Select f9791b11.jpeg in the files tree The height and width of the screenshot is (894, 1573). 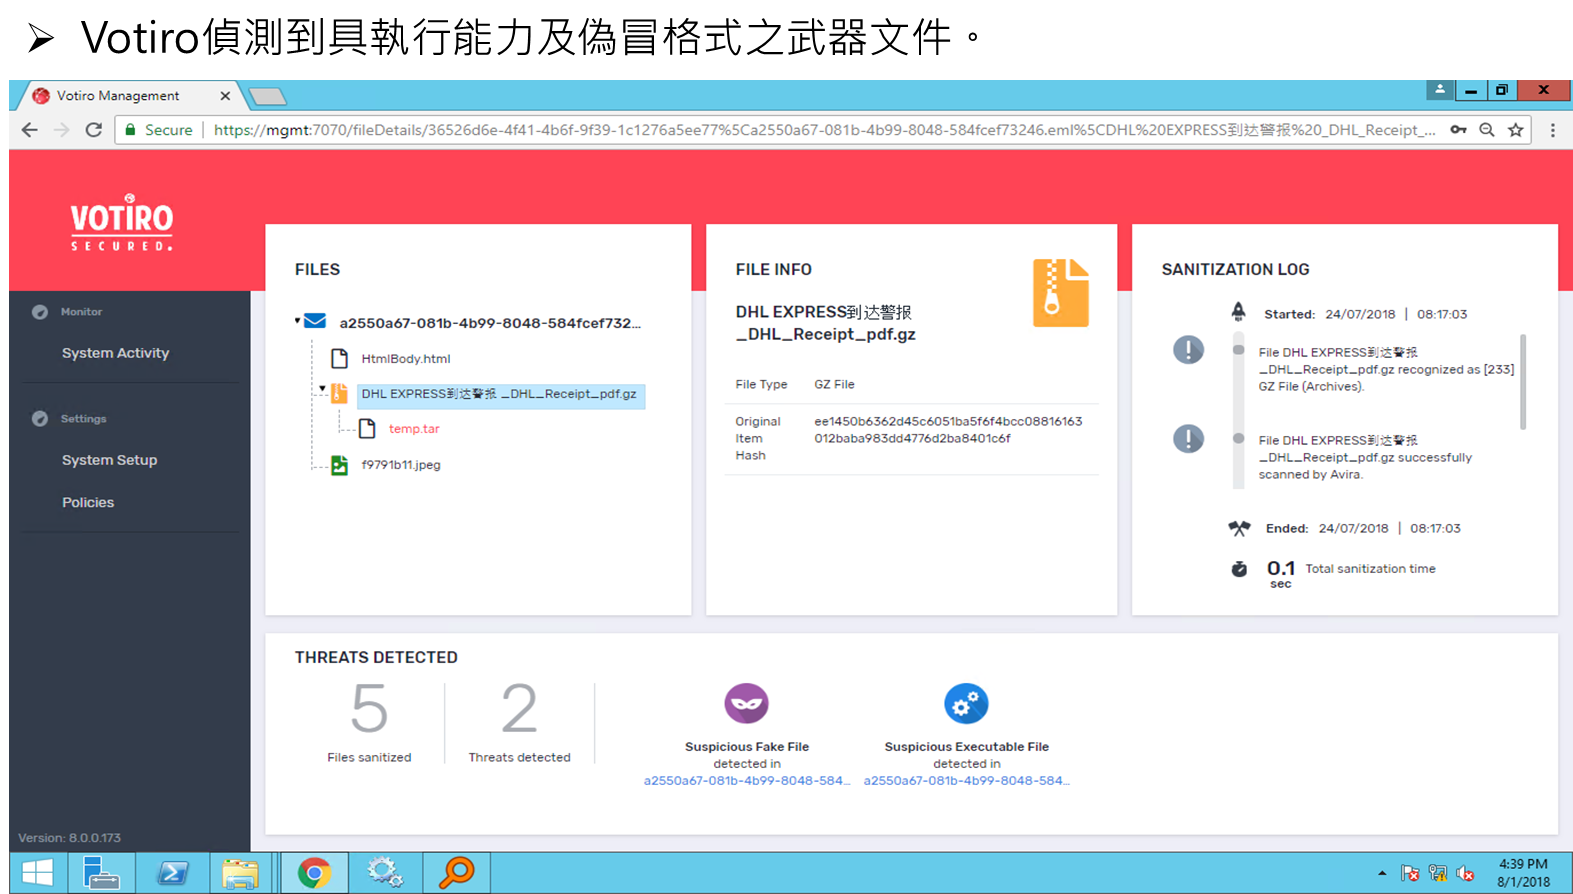point(401,465)
